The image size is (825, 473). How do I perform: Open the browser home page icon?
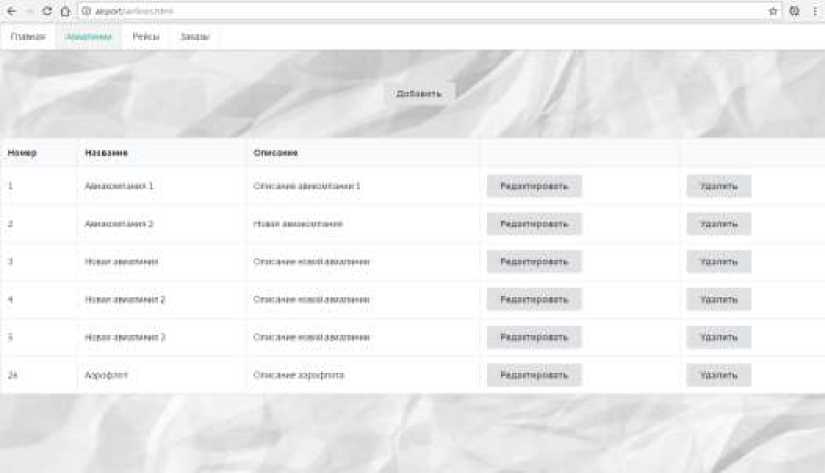coord(65,11)
